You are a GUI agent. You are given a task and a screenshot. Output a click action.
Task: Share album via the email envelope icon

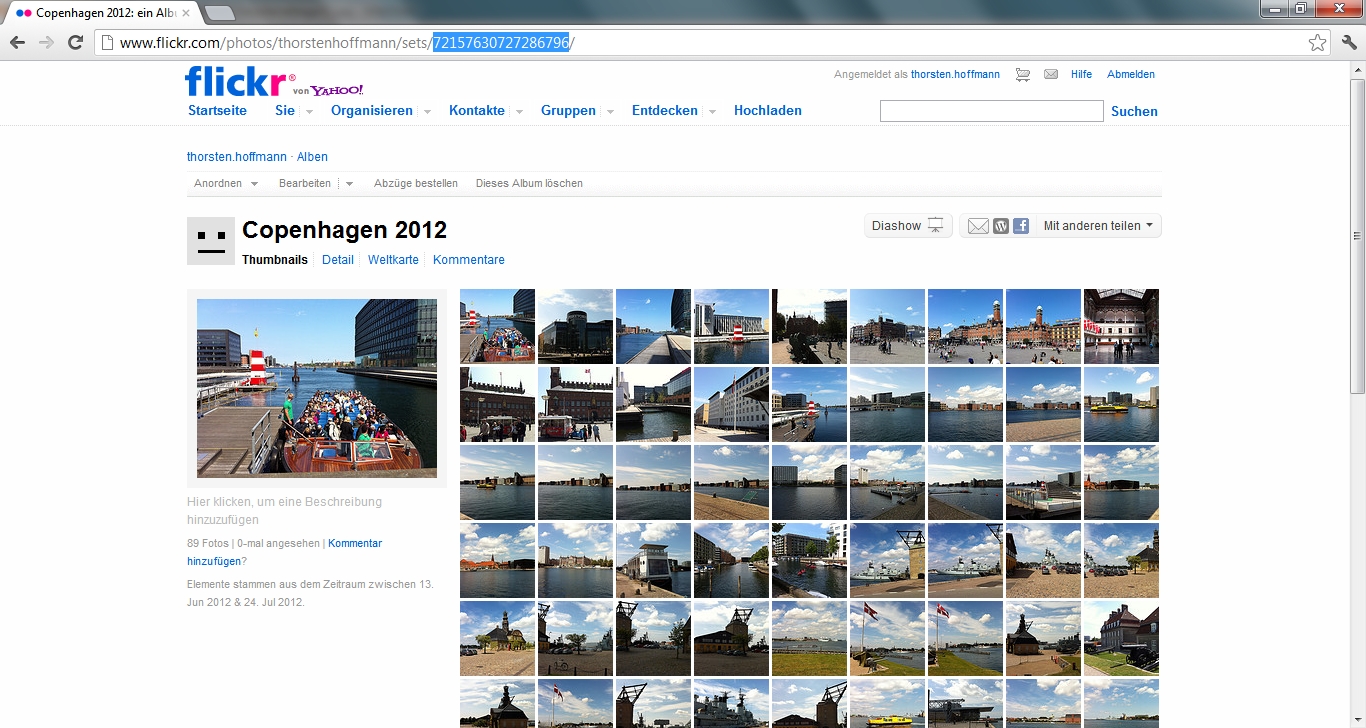978,226
